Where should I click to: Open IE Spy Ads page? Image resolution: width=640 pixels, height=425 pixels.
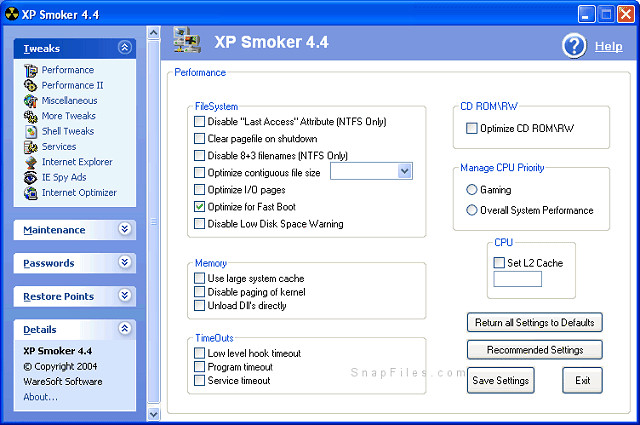coord(64,177)
